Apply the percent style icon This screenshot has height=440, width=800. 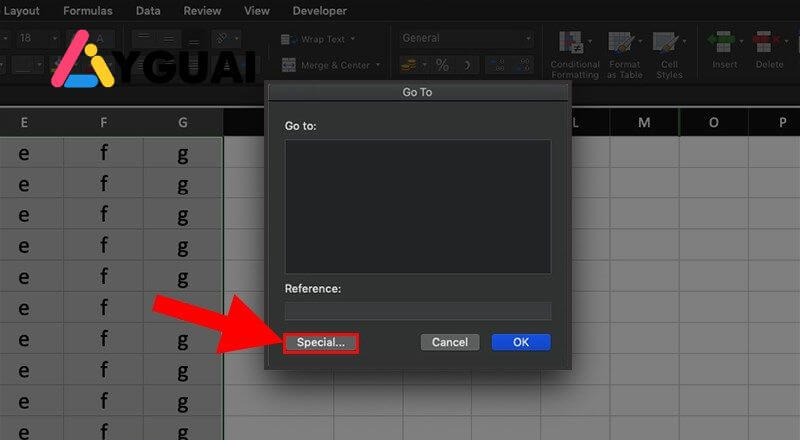coord(441,65)
